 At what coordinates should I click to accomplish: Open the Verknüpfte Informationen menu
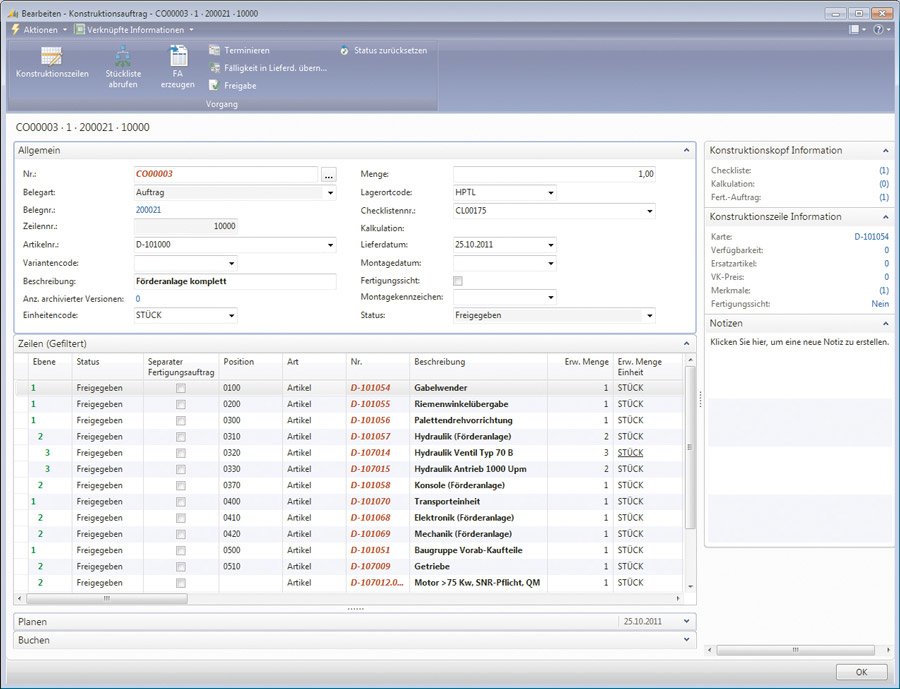(135, 30)
